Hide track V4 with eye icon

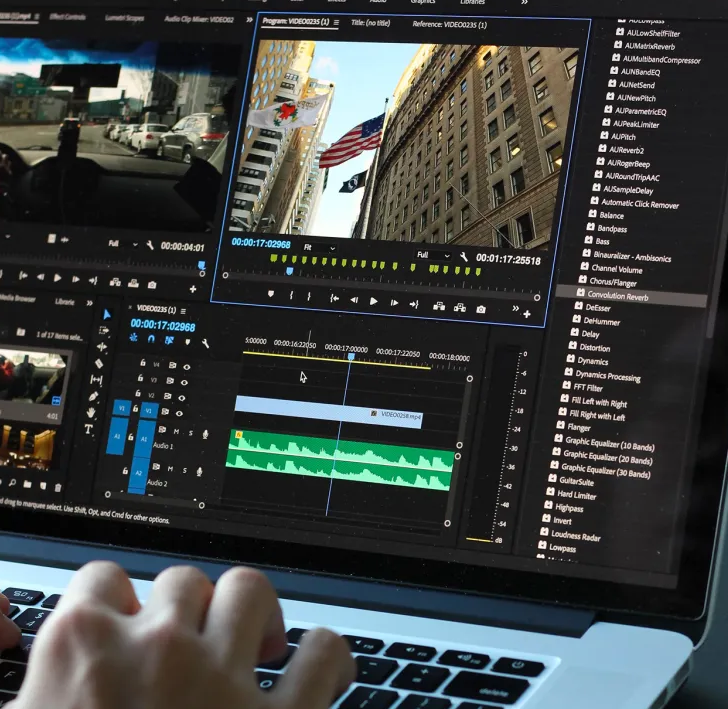(x=187, y=367)
